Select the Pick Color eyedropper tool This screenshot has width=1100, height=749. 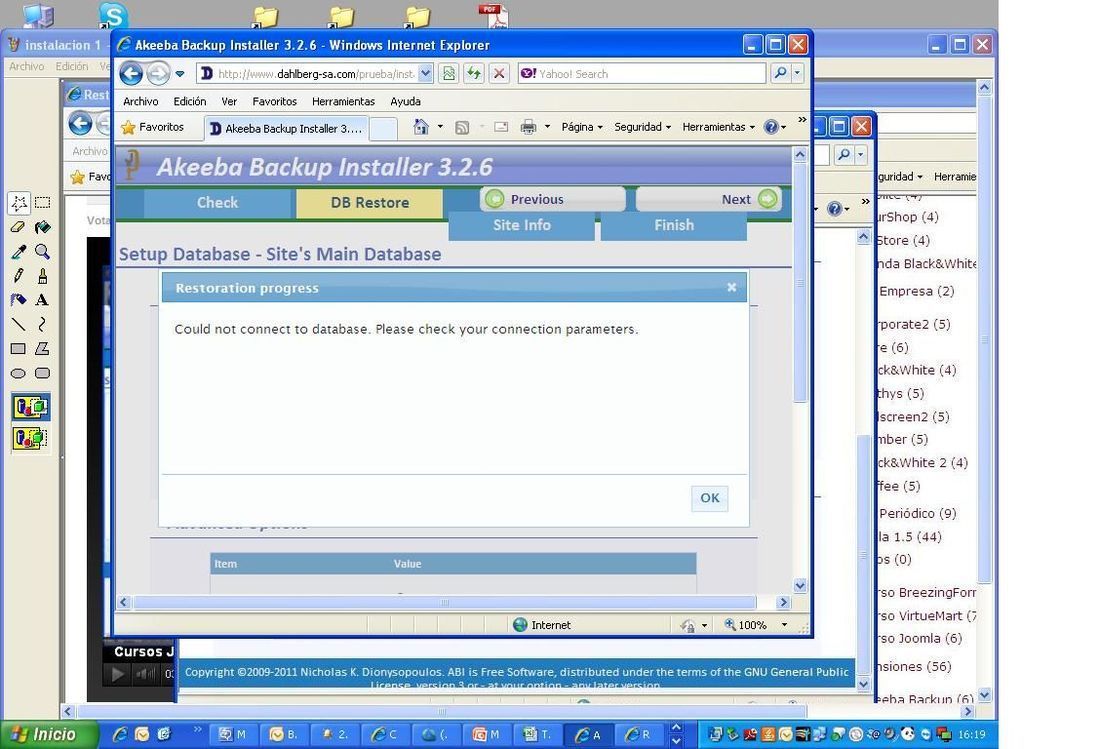pos(19,252)
